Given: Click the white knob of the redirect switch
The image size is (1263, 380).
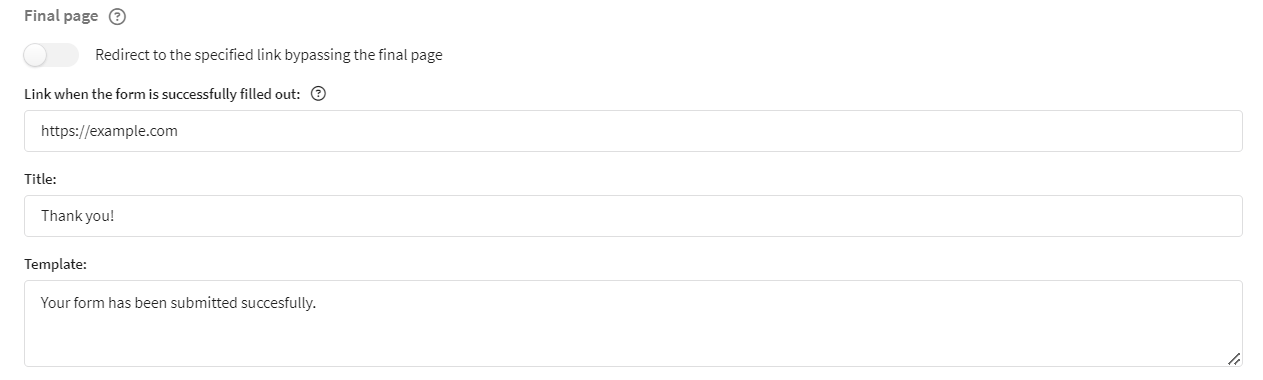Looking at the screenshot, I should [36, 55].
